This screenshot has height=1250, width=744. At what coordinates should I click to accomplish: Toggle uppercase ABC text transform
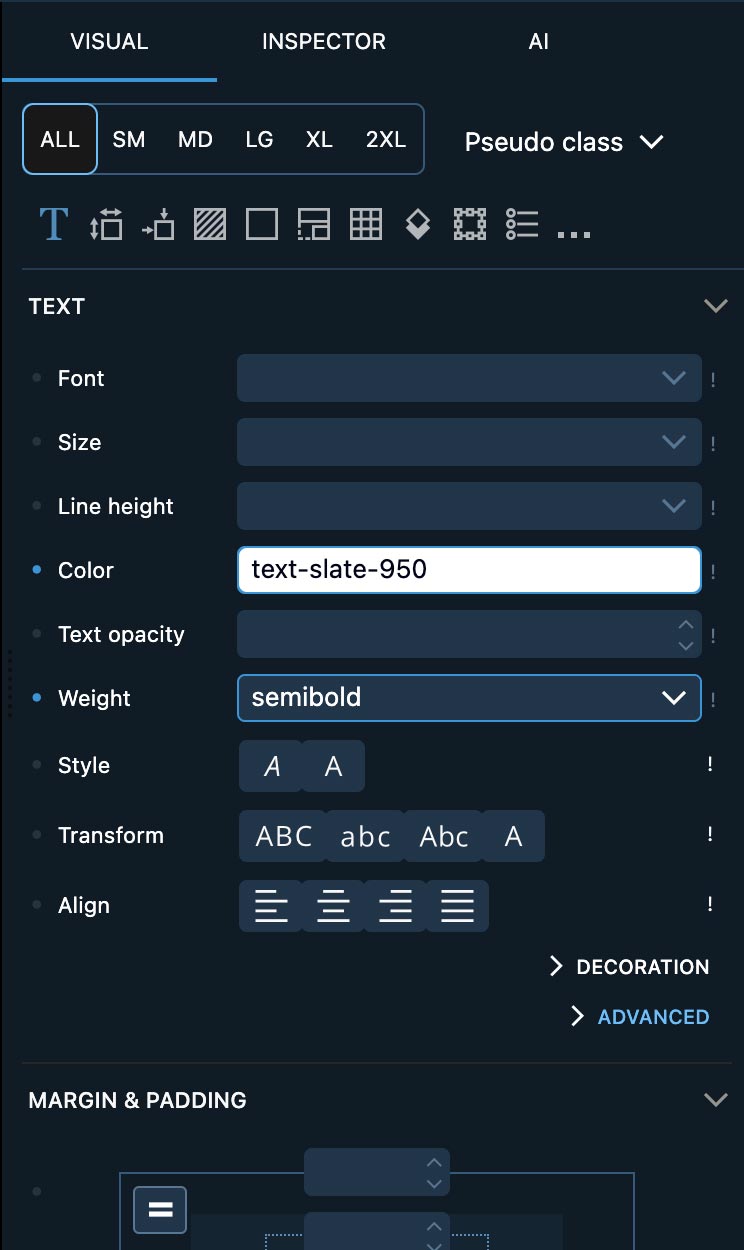click(284, 836)
